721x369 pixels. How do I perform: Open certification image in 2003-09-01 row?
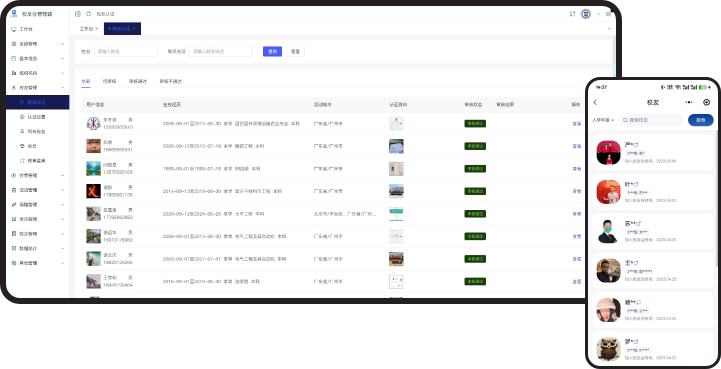click(x=396, y=259)
